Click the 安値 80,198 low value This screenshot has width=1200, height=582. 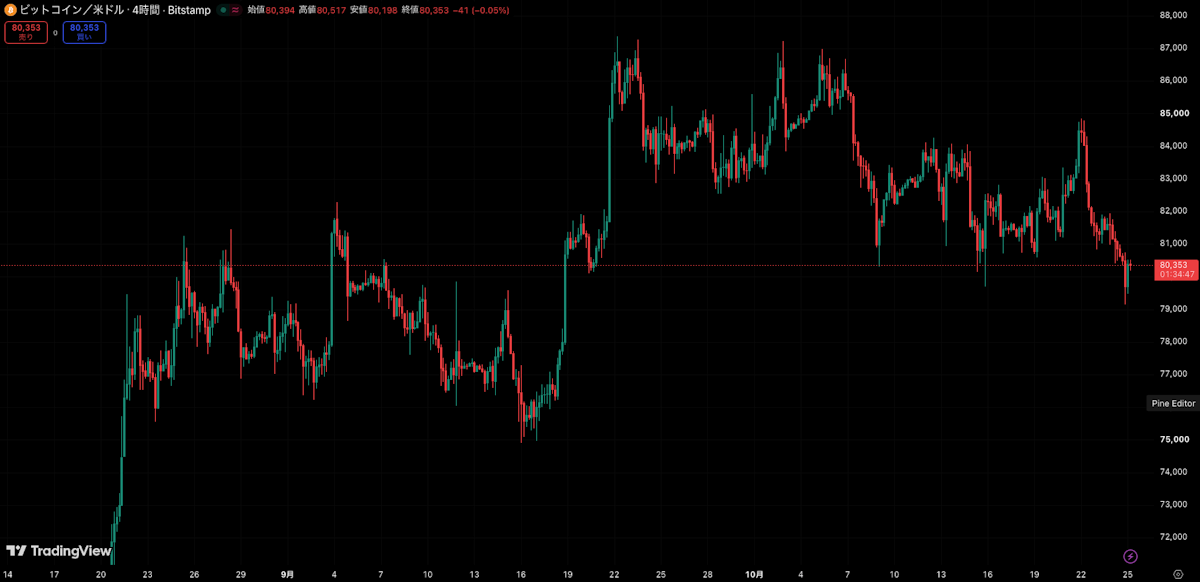coord(373,10)
